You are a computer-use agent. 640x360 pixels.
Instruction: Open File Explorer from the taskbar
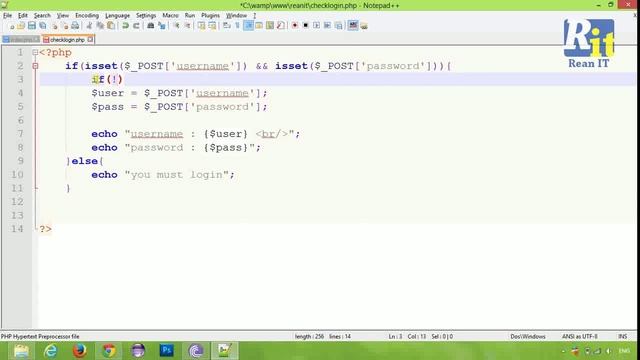21,351
